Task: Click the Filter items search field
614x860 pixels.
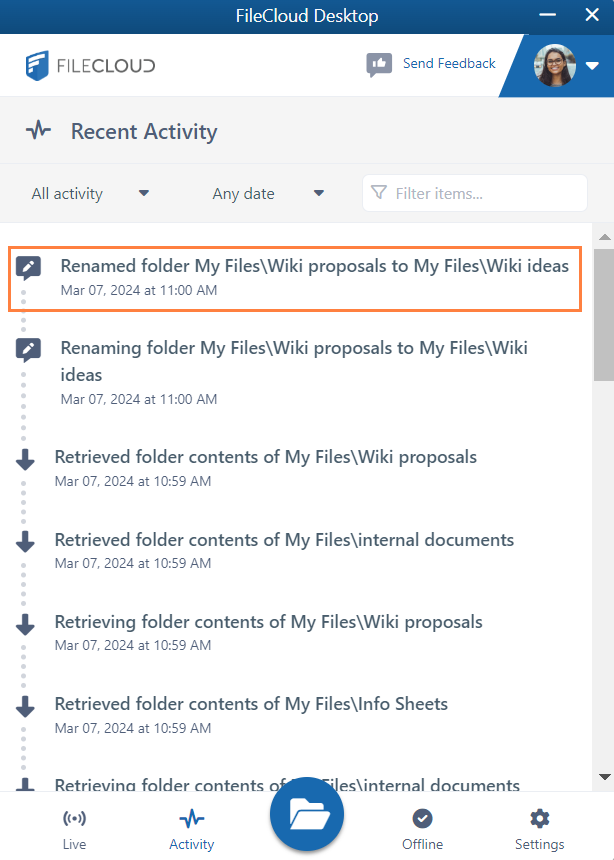Action: (487, 193)
